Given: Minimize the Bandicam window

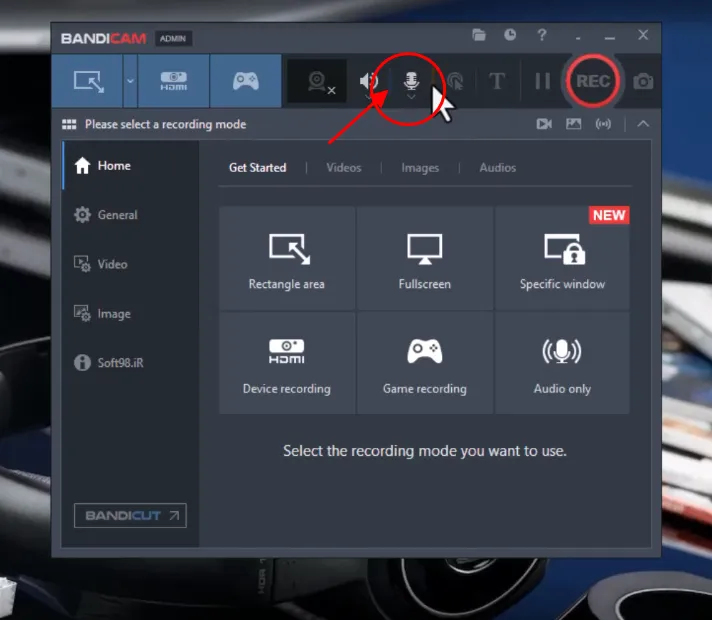Looking at the screenshot, I should click(609, 38).
